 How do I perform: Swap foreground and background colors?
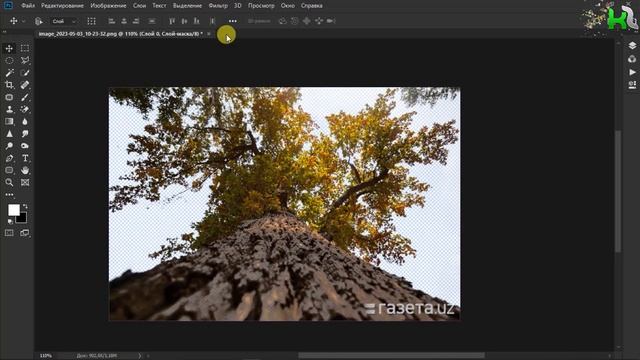[x=25, y=207]
